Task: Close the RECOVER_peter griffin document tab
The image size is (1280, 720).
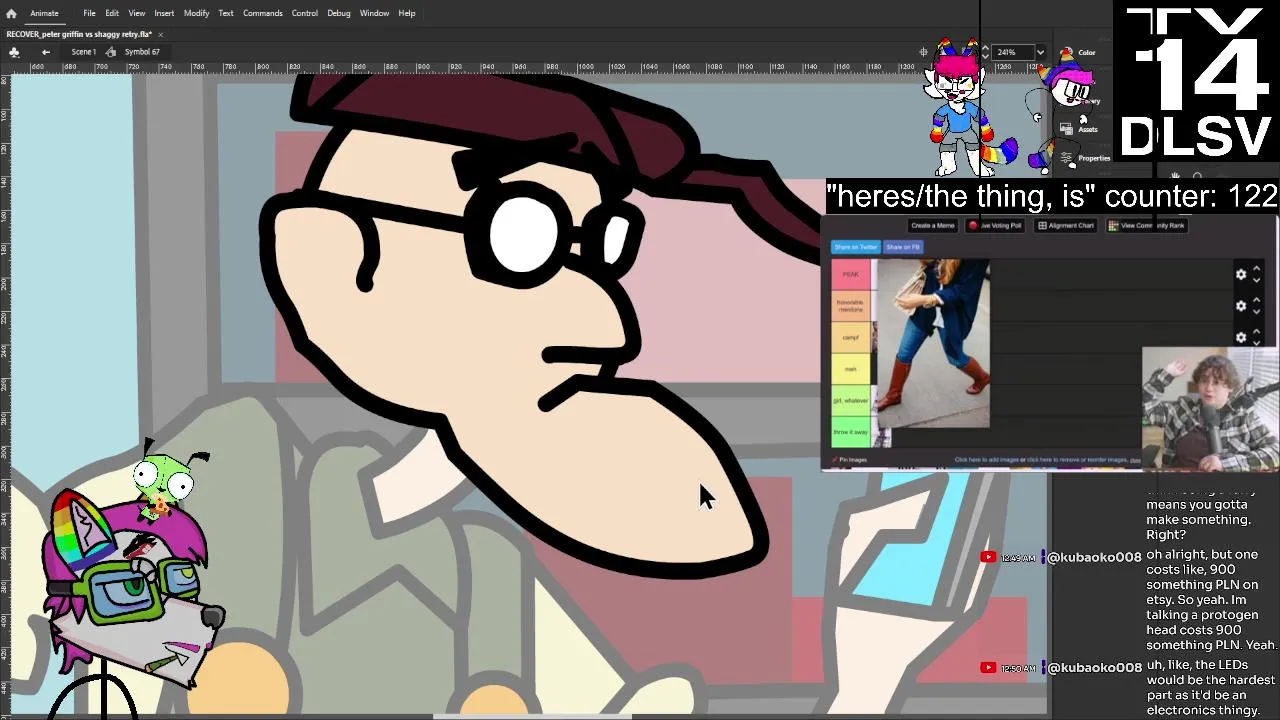Action: (160, 34)
